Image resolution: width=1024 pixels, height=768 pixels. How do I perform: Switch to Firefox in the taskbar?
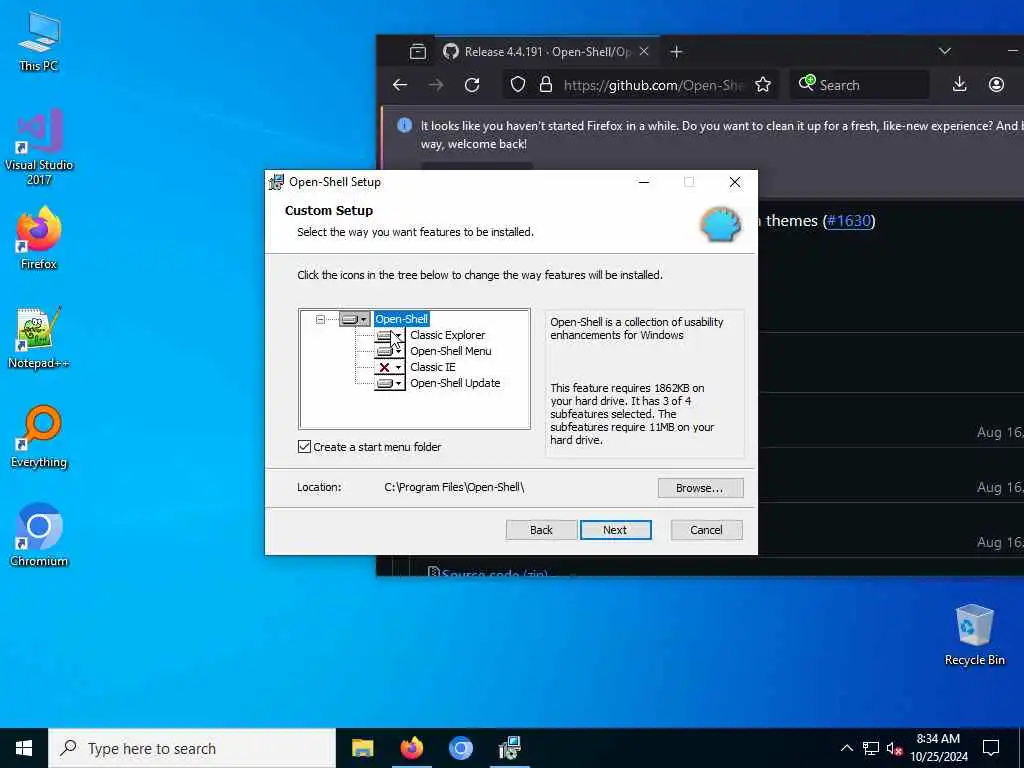tap(411, 748)
